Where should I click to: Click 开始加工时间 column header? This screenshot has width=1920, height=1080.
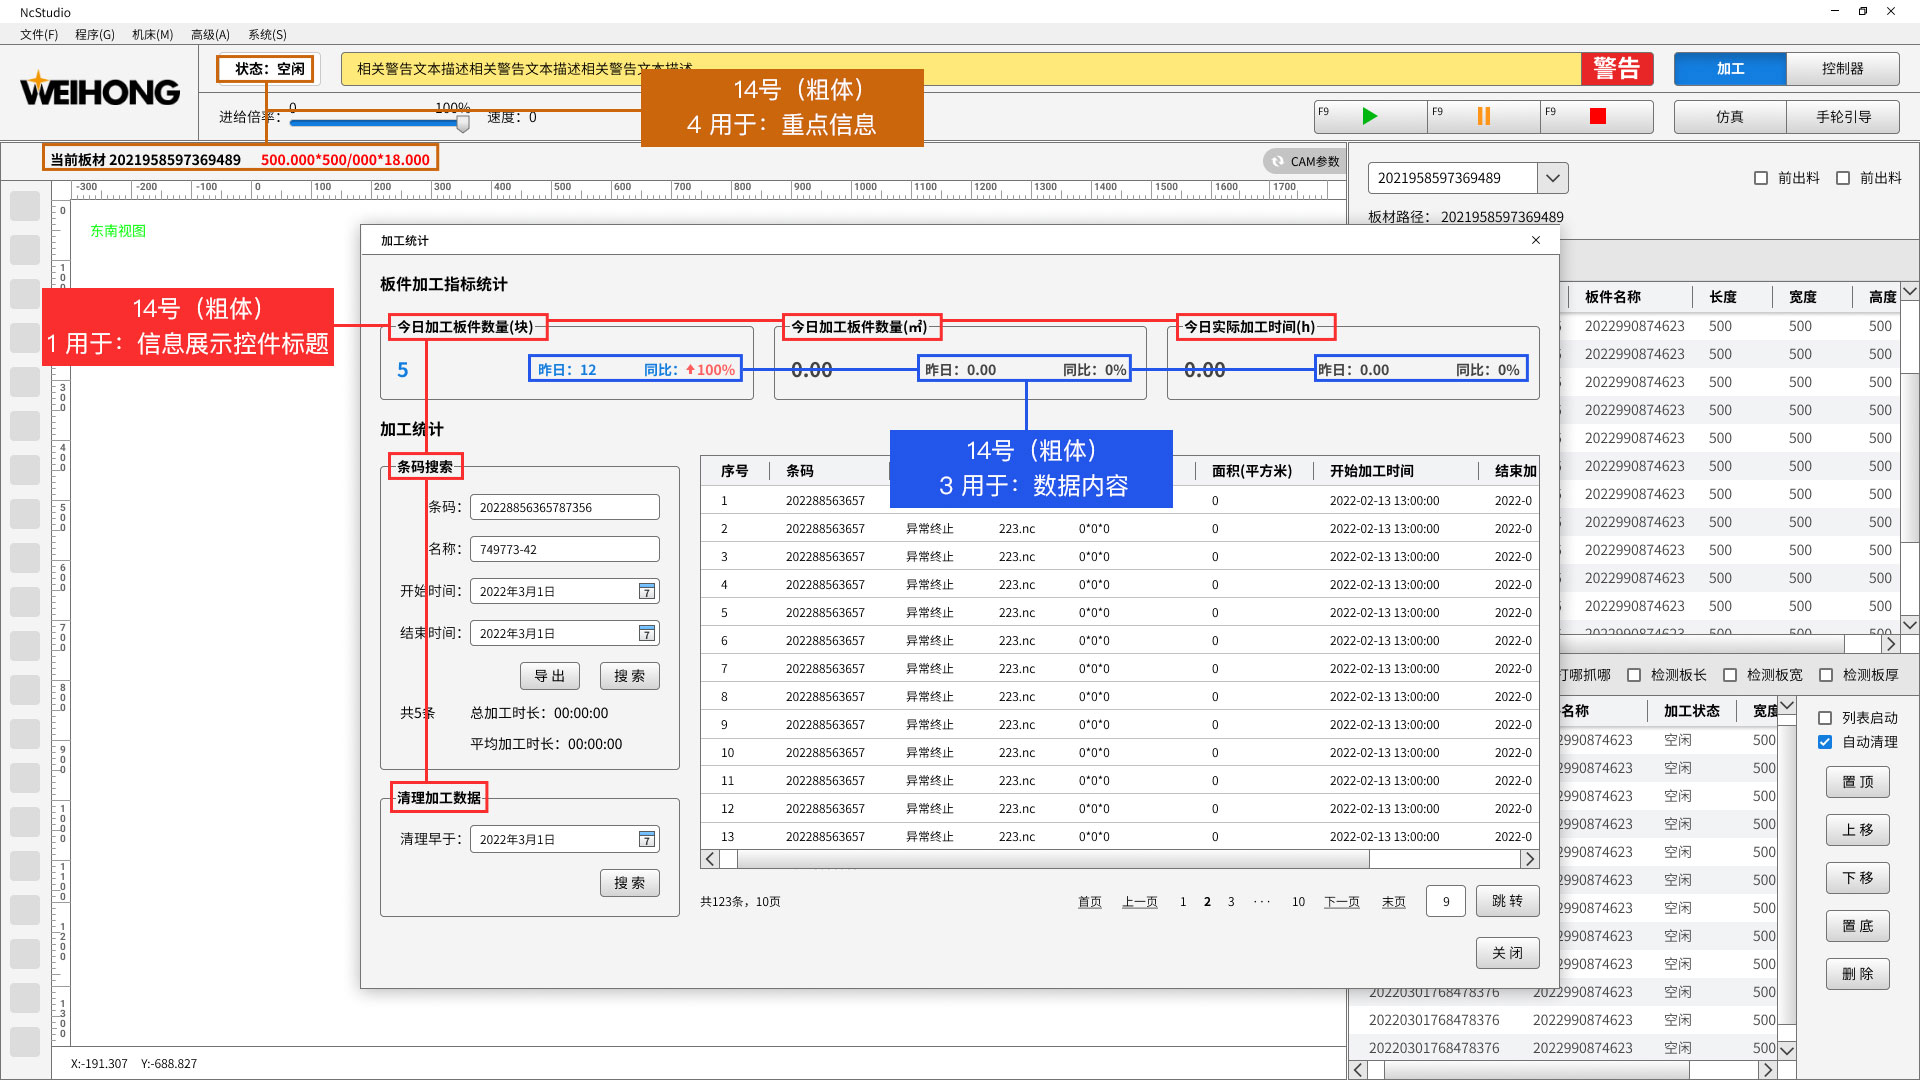coord(1372,471)
